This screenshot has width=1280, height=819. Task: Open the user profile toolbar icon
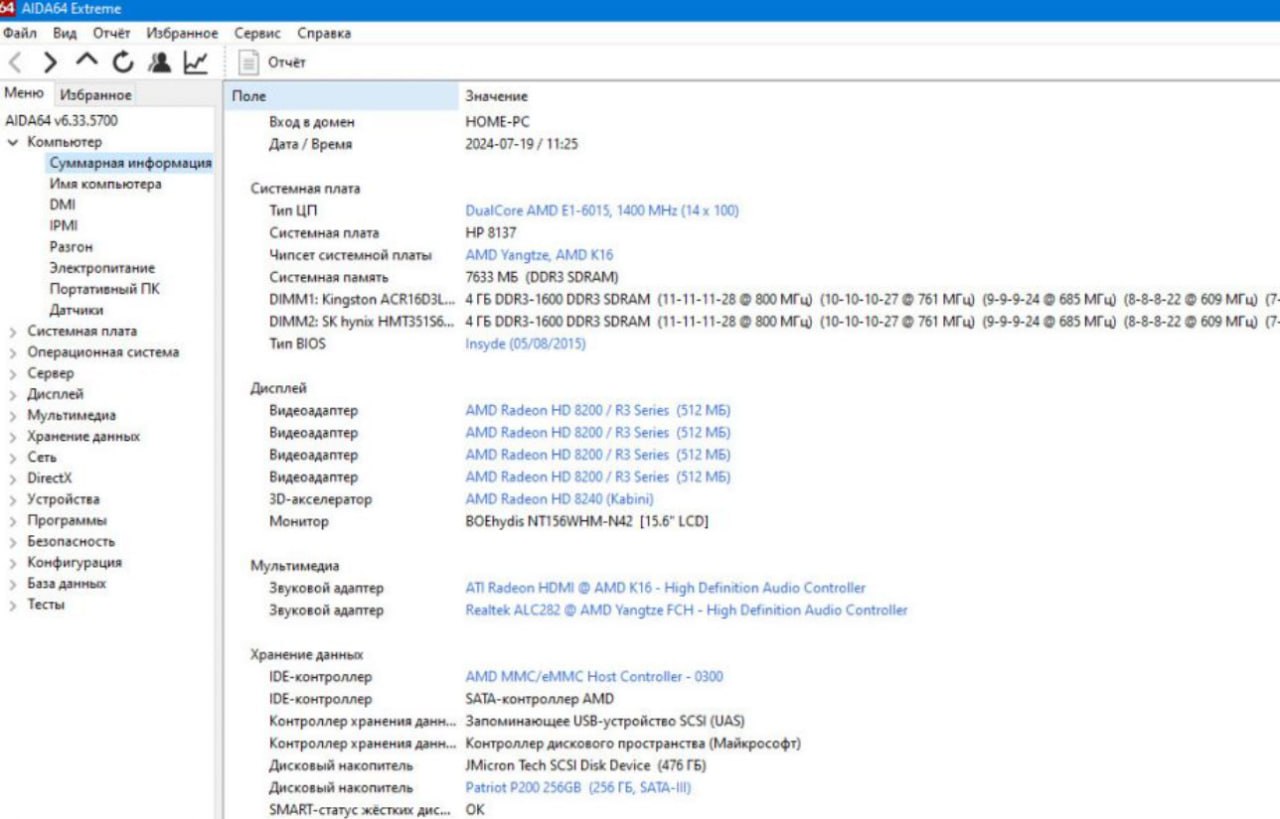coord(159,63)
